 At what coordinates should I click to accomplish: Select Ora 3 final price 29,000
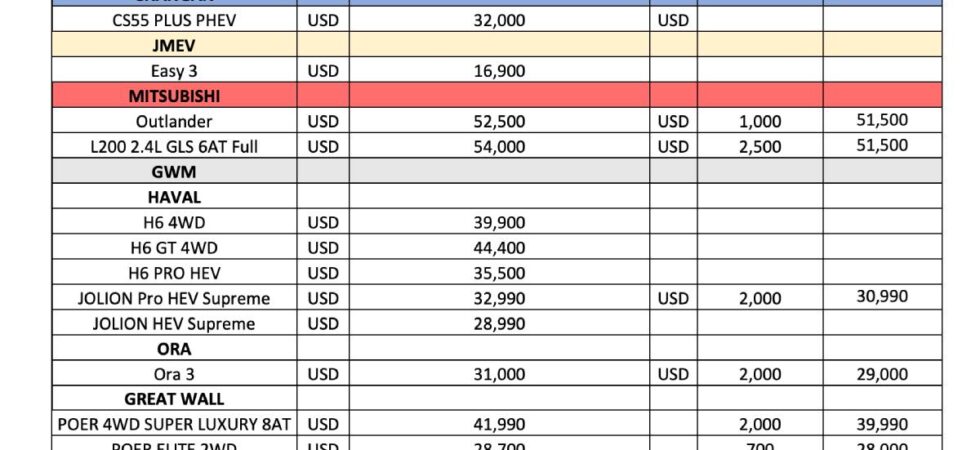coord(882,374)
